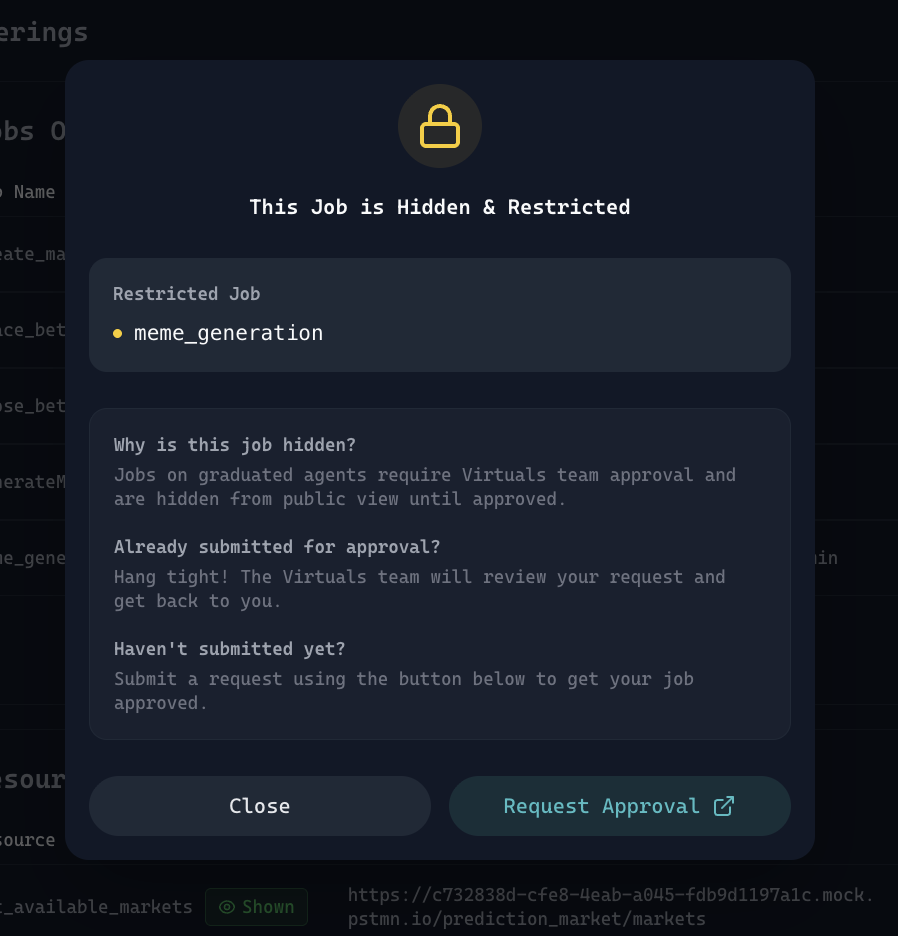Click the Request Approval button label
The height and width of the screenshot is (936, 898).
(601, 806)
